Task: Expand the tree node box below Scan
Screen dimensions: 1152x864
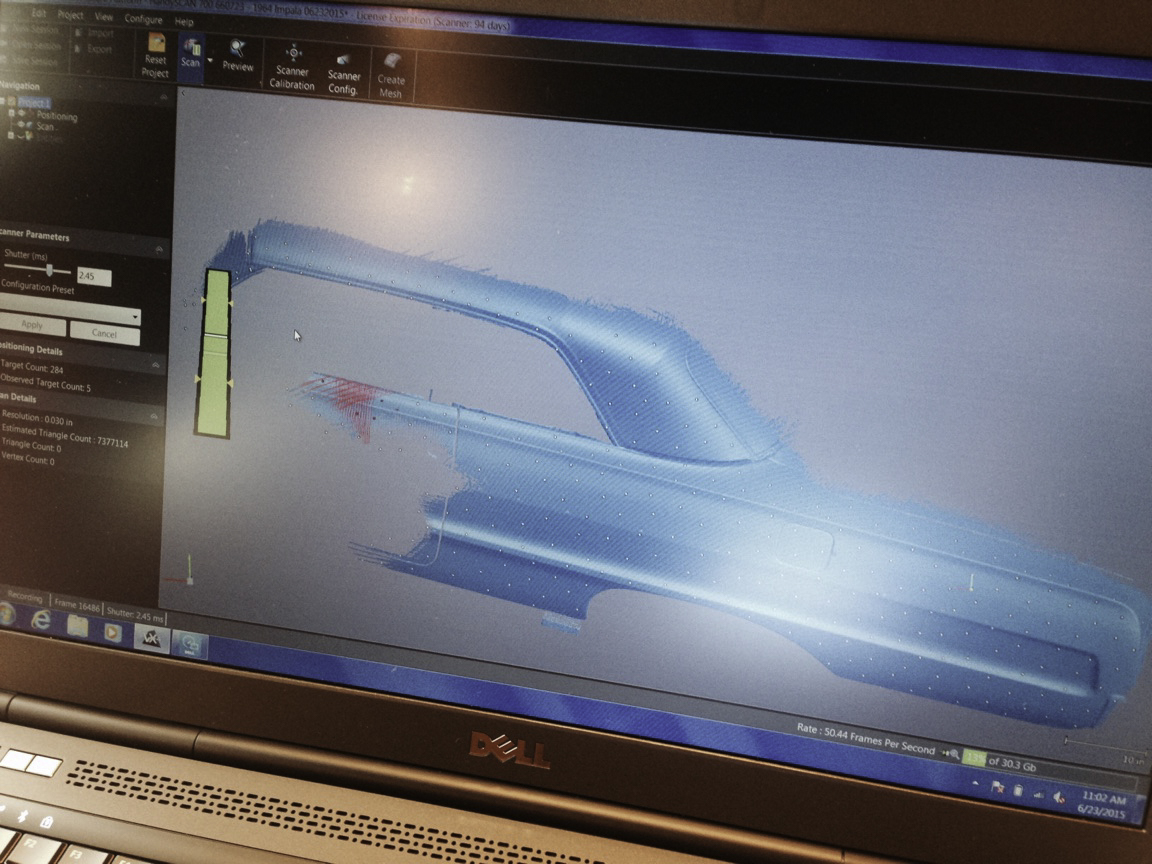Action: 10,135
